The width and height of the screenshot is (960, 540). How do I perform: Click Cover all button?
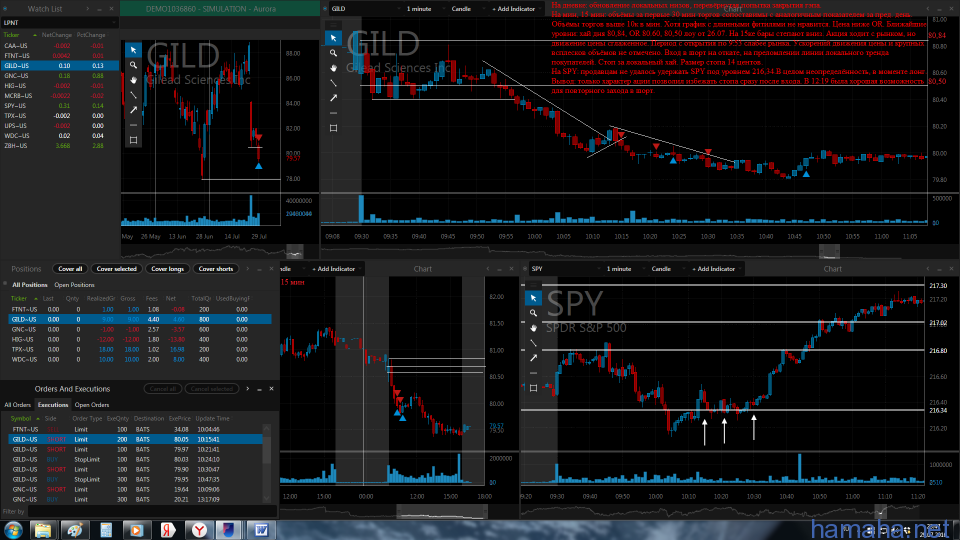(x=70, y=269)
